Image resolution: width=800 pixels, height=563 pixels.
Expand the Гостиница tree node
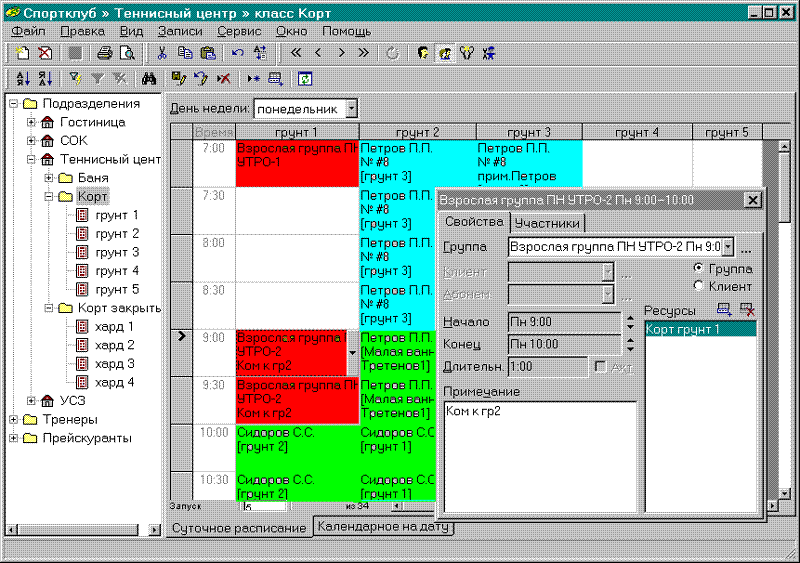click(x=31, y=122)
